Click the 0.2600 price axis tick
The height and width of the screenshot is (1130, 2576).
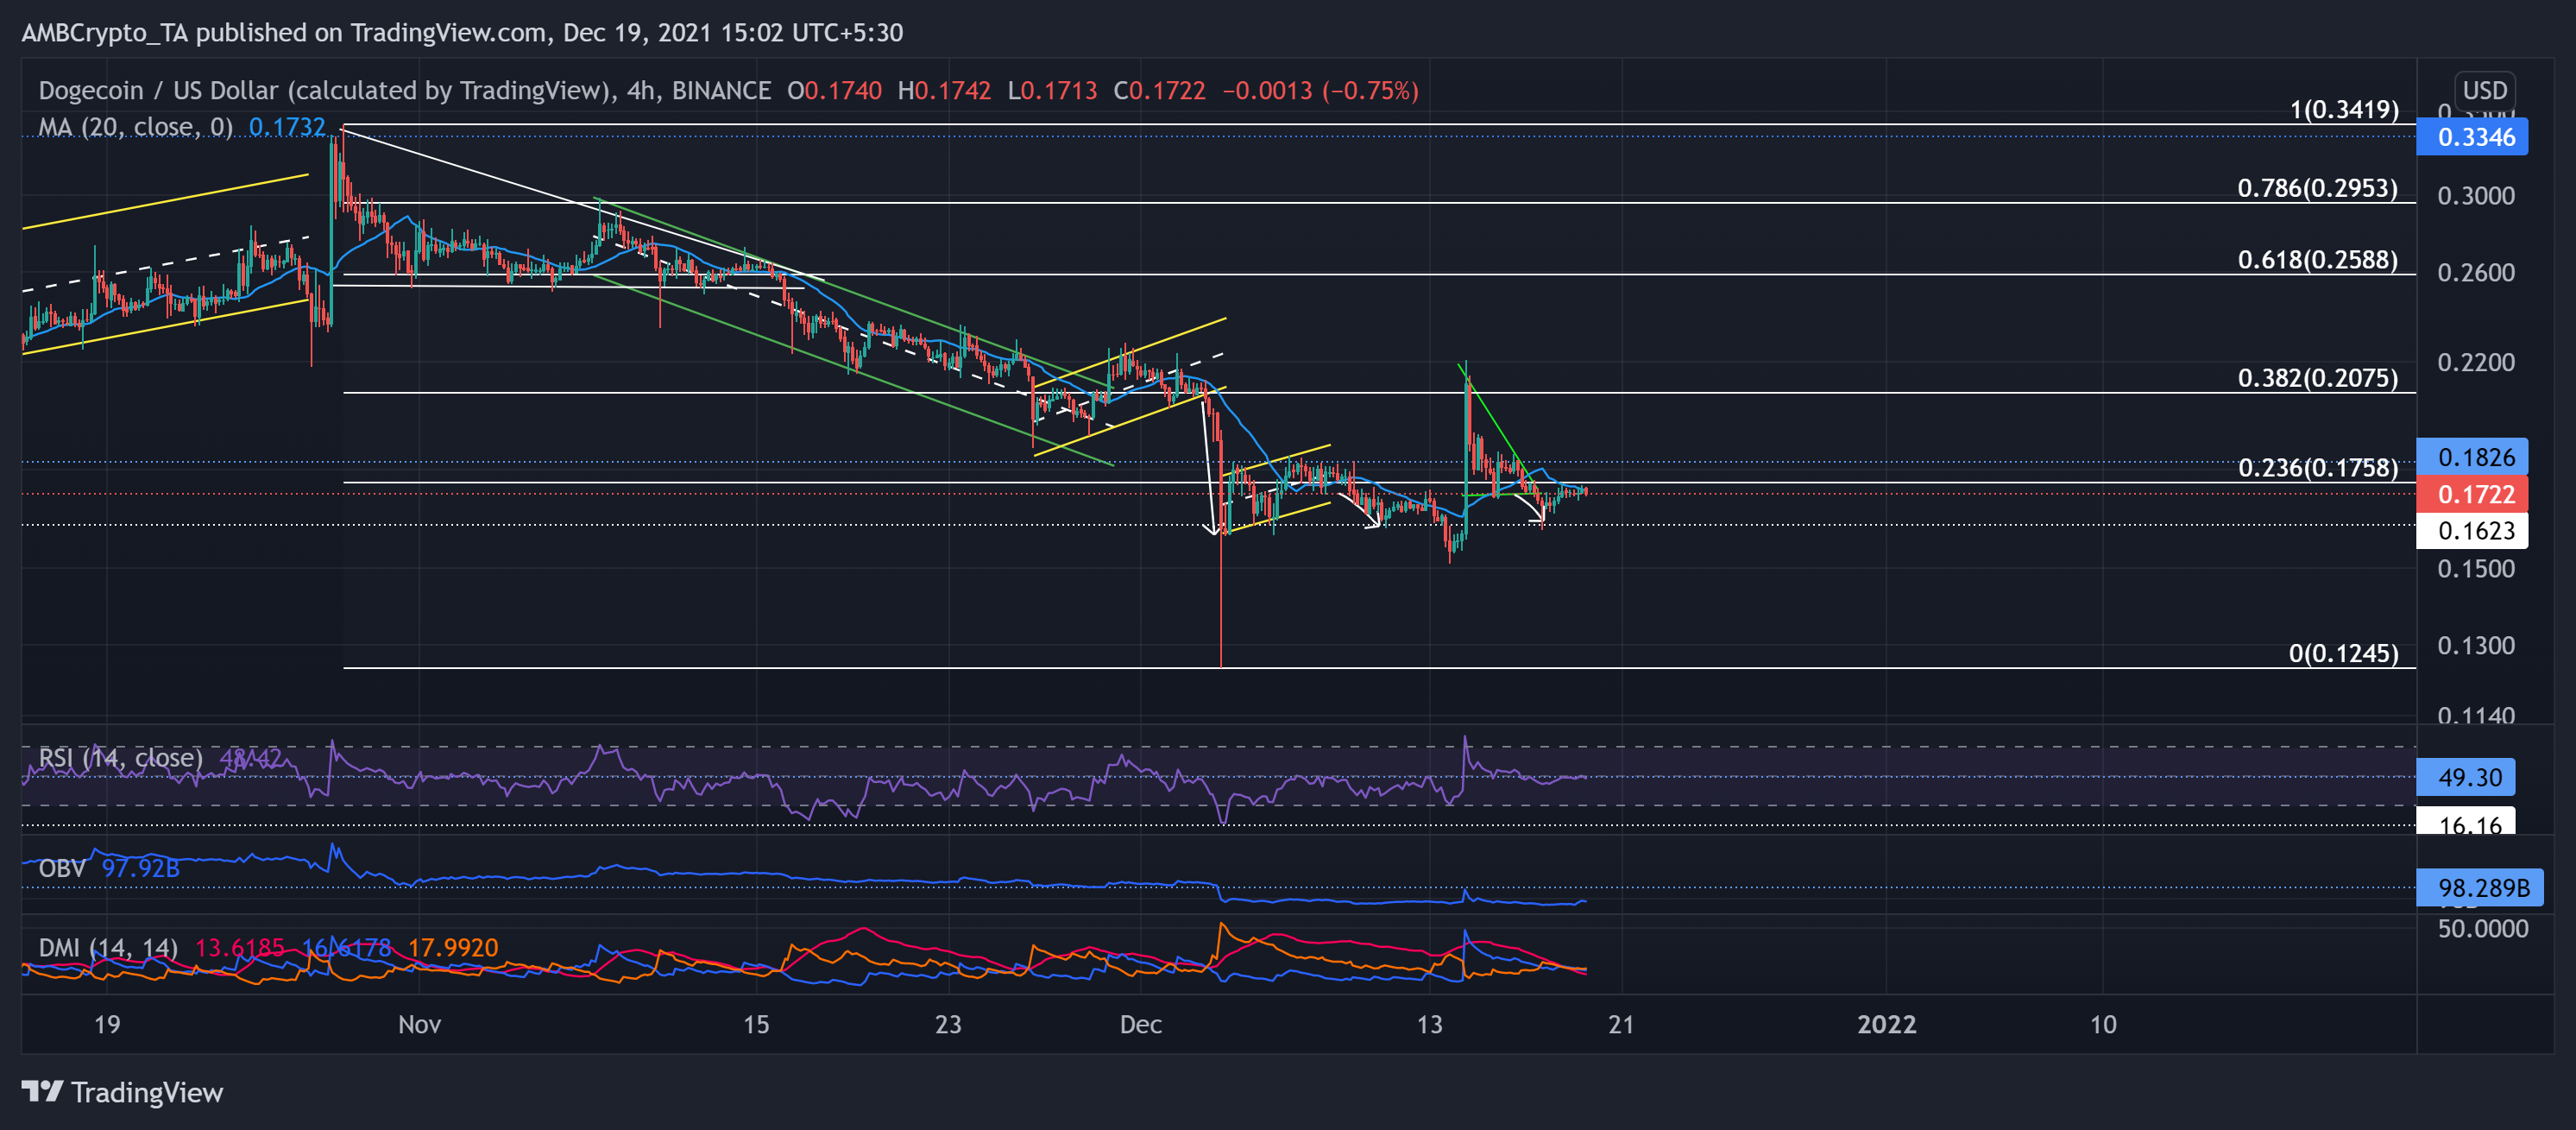[2476, 273]
